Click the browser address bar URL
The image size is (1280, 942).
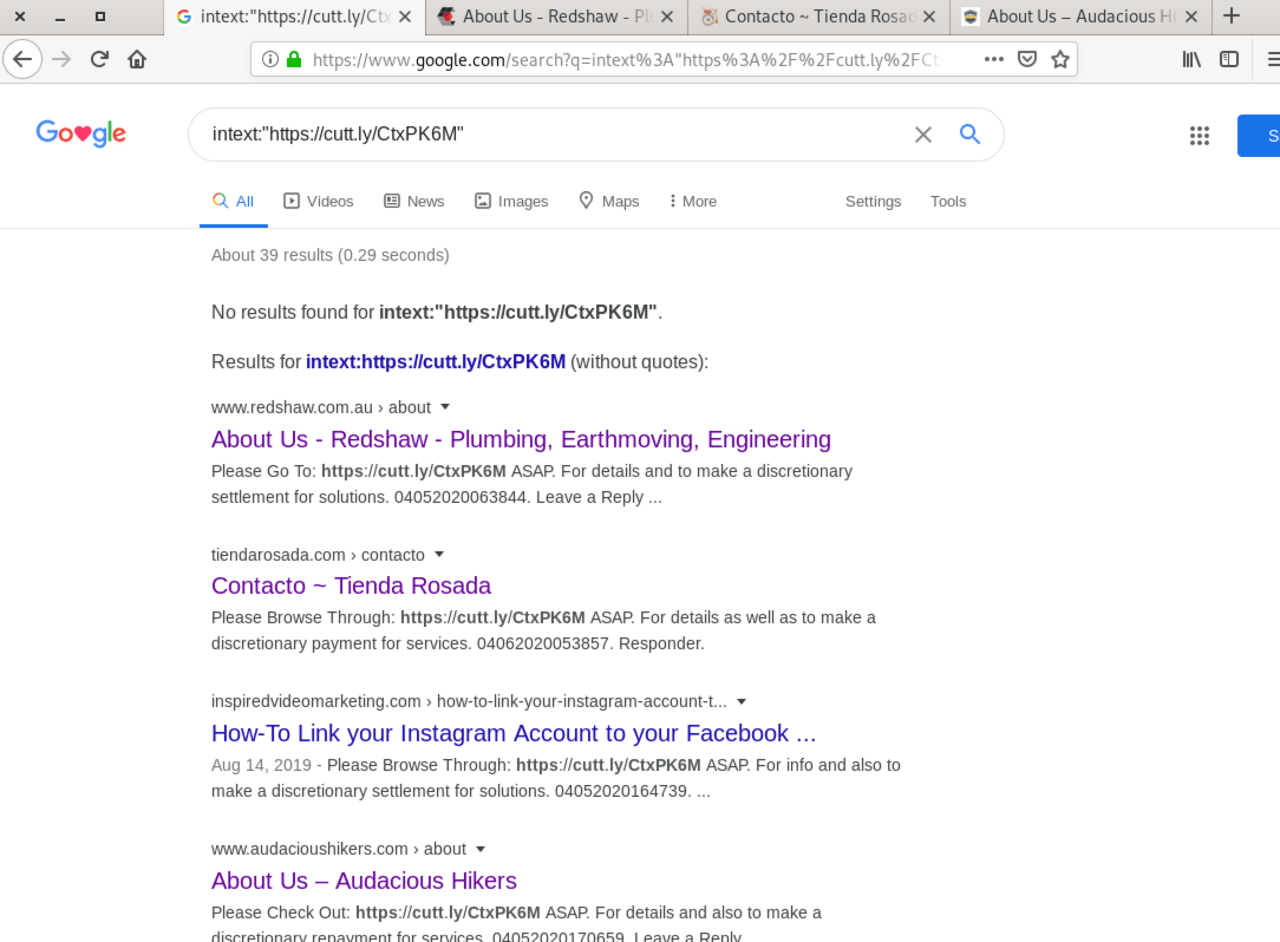point(627,59)
